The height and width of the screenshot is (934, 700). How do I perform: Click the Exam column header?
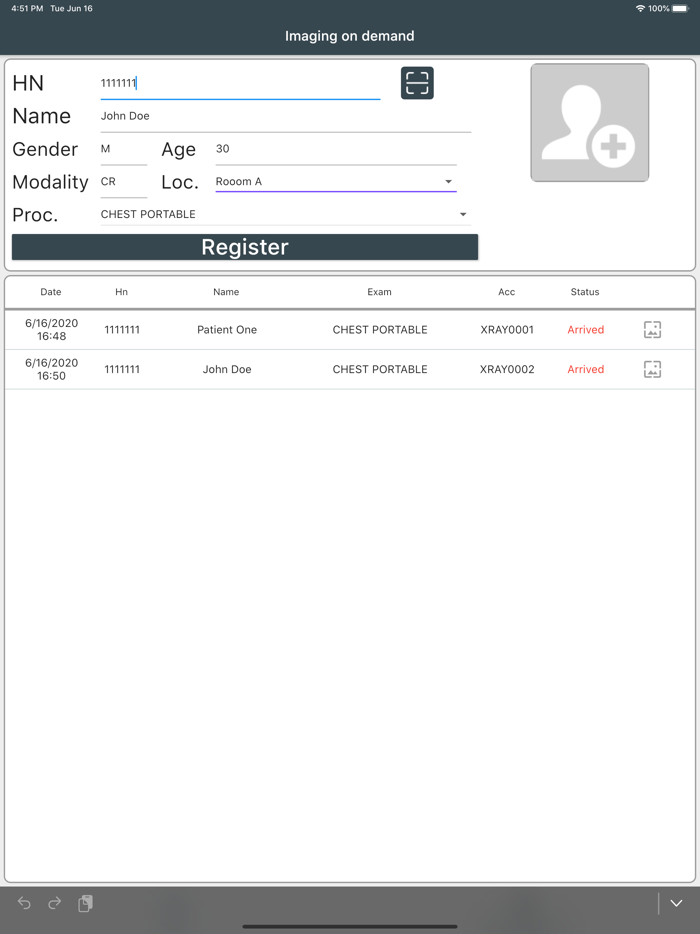(x=379, y=292)
